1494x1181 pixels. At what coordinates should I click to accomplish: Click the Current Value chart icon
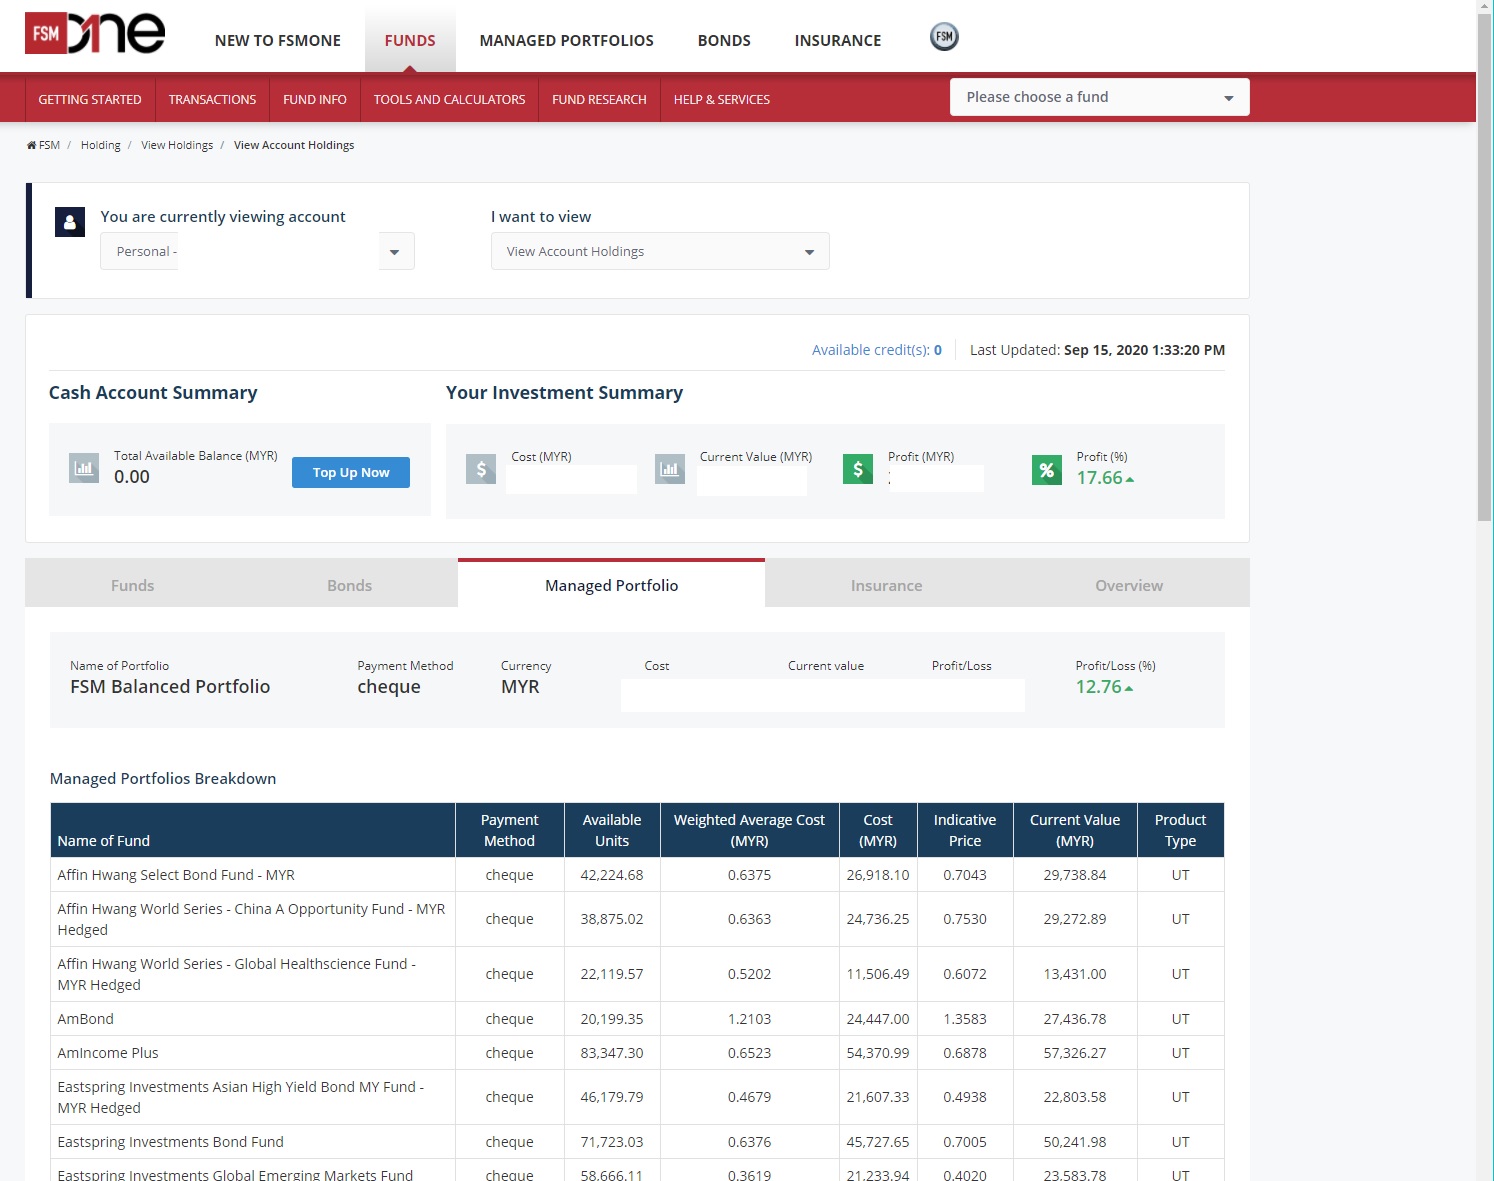[670, 469]
